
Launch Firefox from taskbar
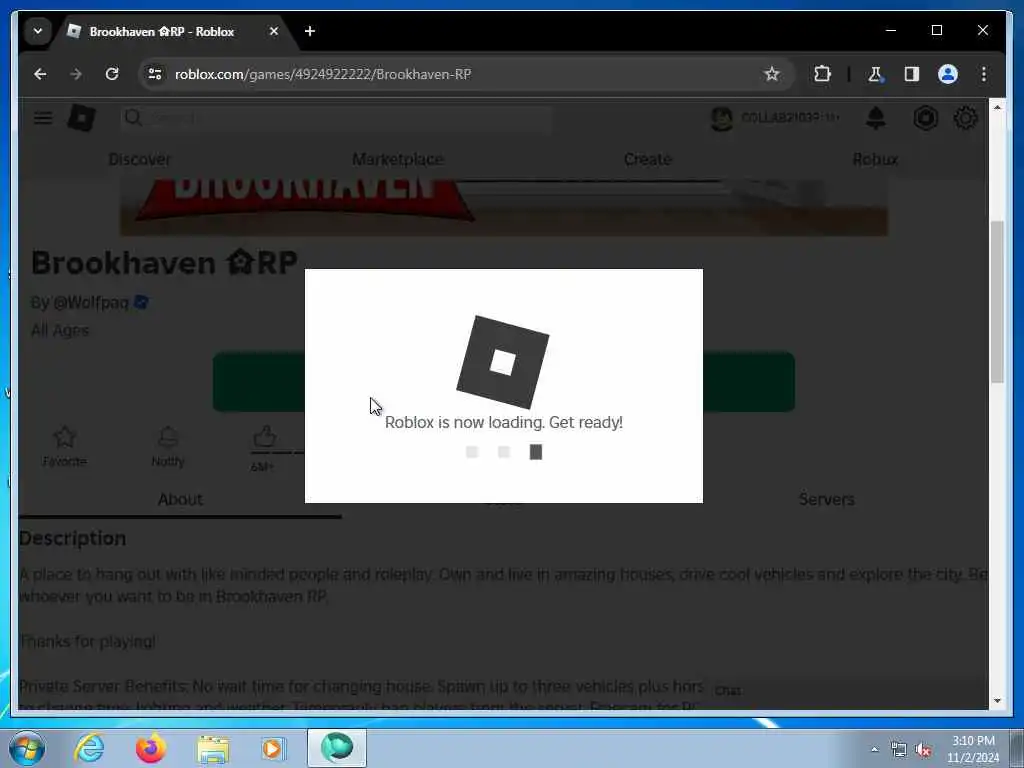click(150, 748)
